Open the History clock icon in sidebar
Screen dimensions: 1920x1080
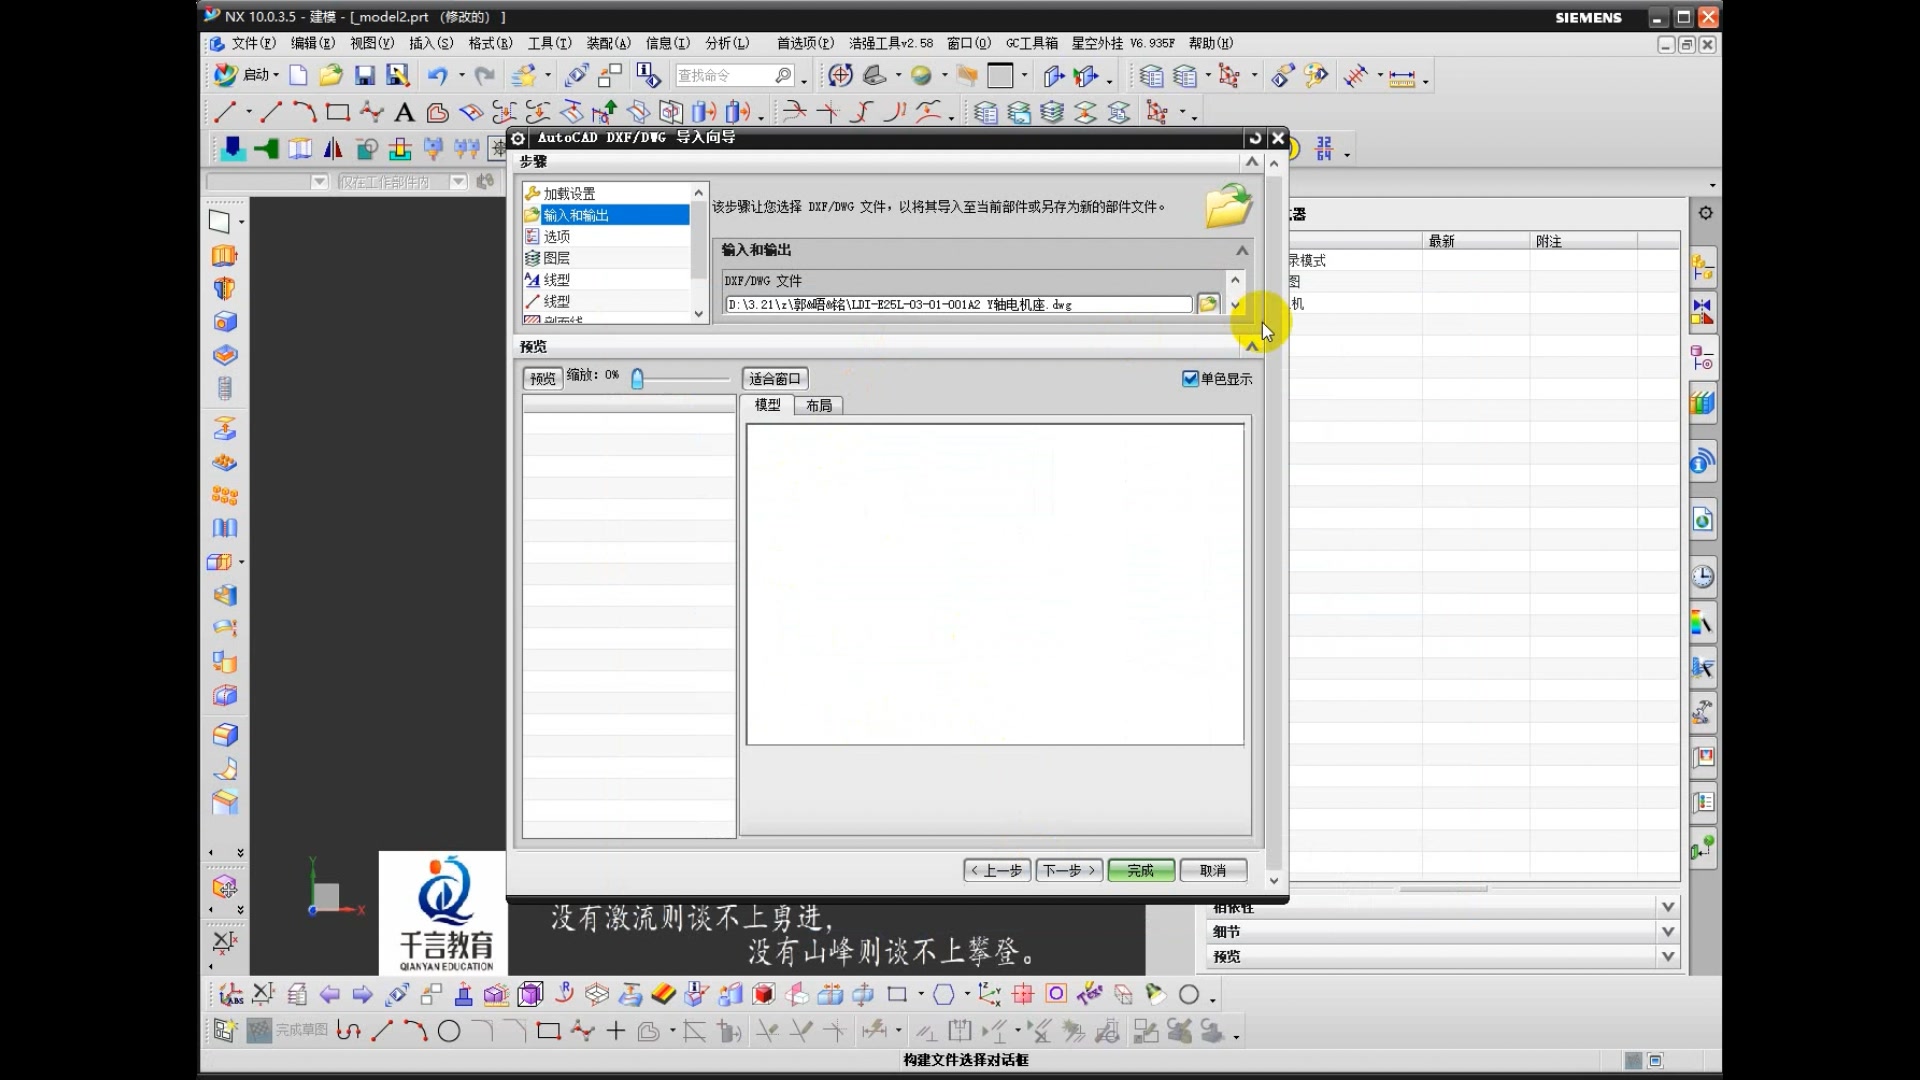click(x=1702, y=577)
